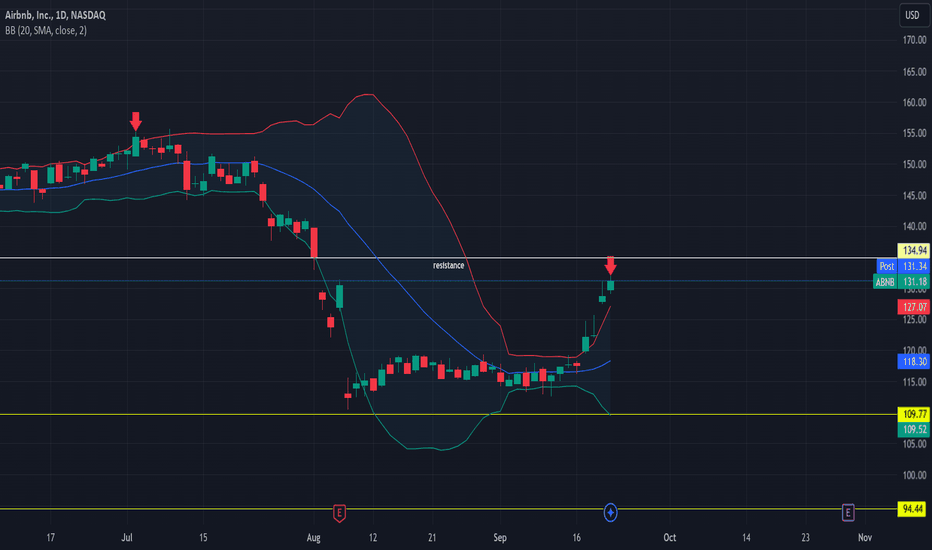Screen dimensions: 932x550
Task: Click the Oct date on time axis
Action: pyautogui.click(x=670, y=538)
